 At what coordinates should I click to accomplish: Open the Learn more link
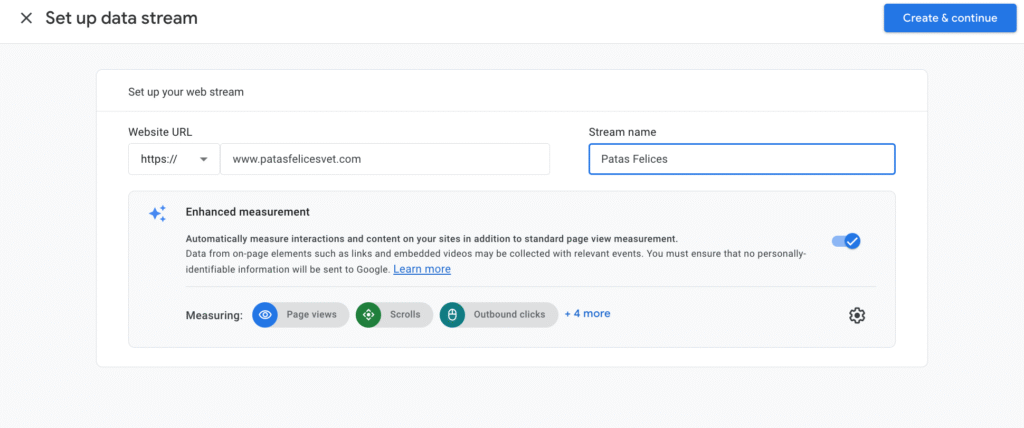click(422, 269)
